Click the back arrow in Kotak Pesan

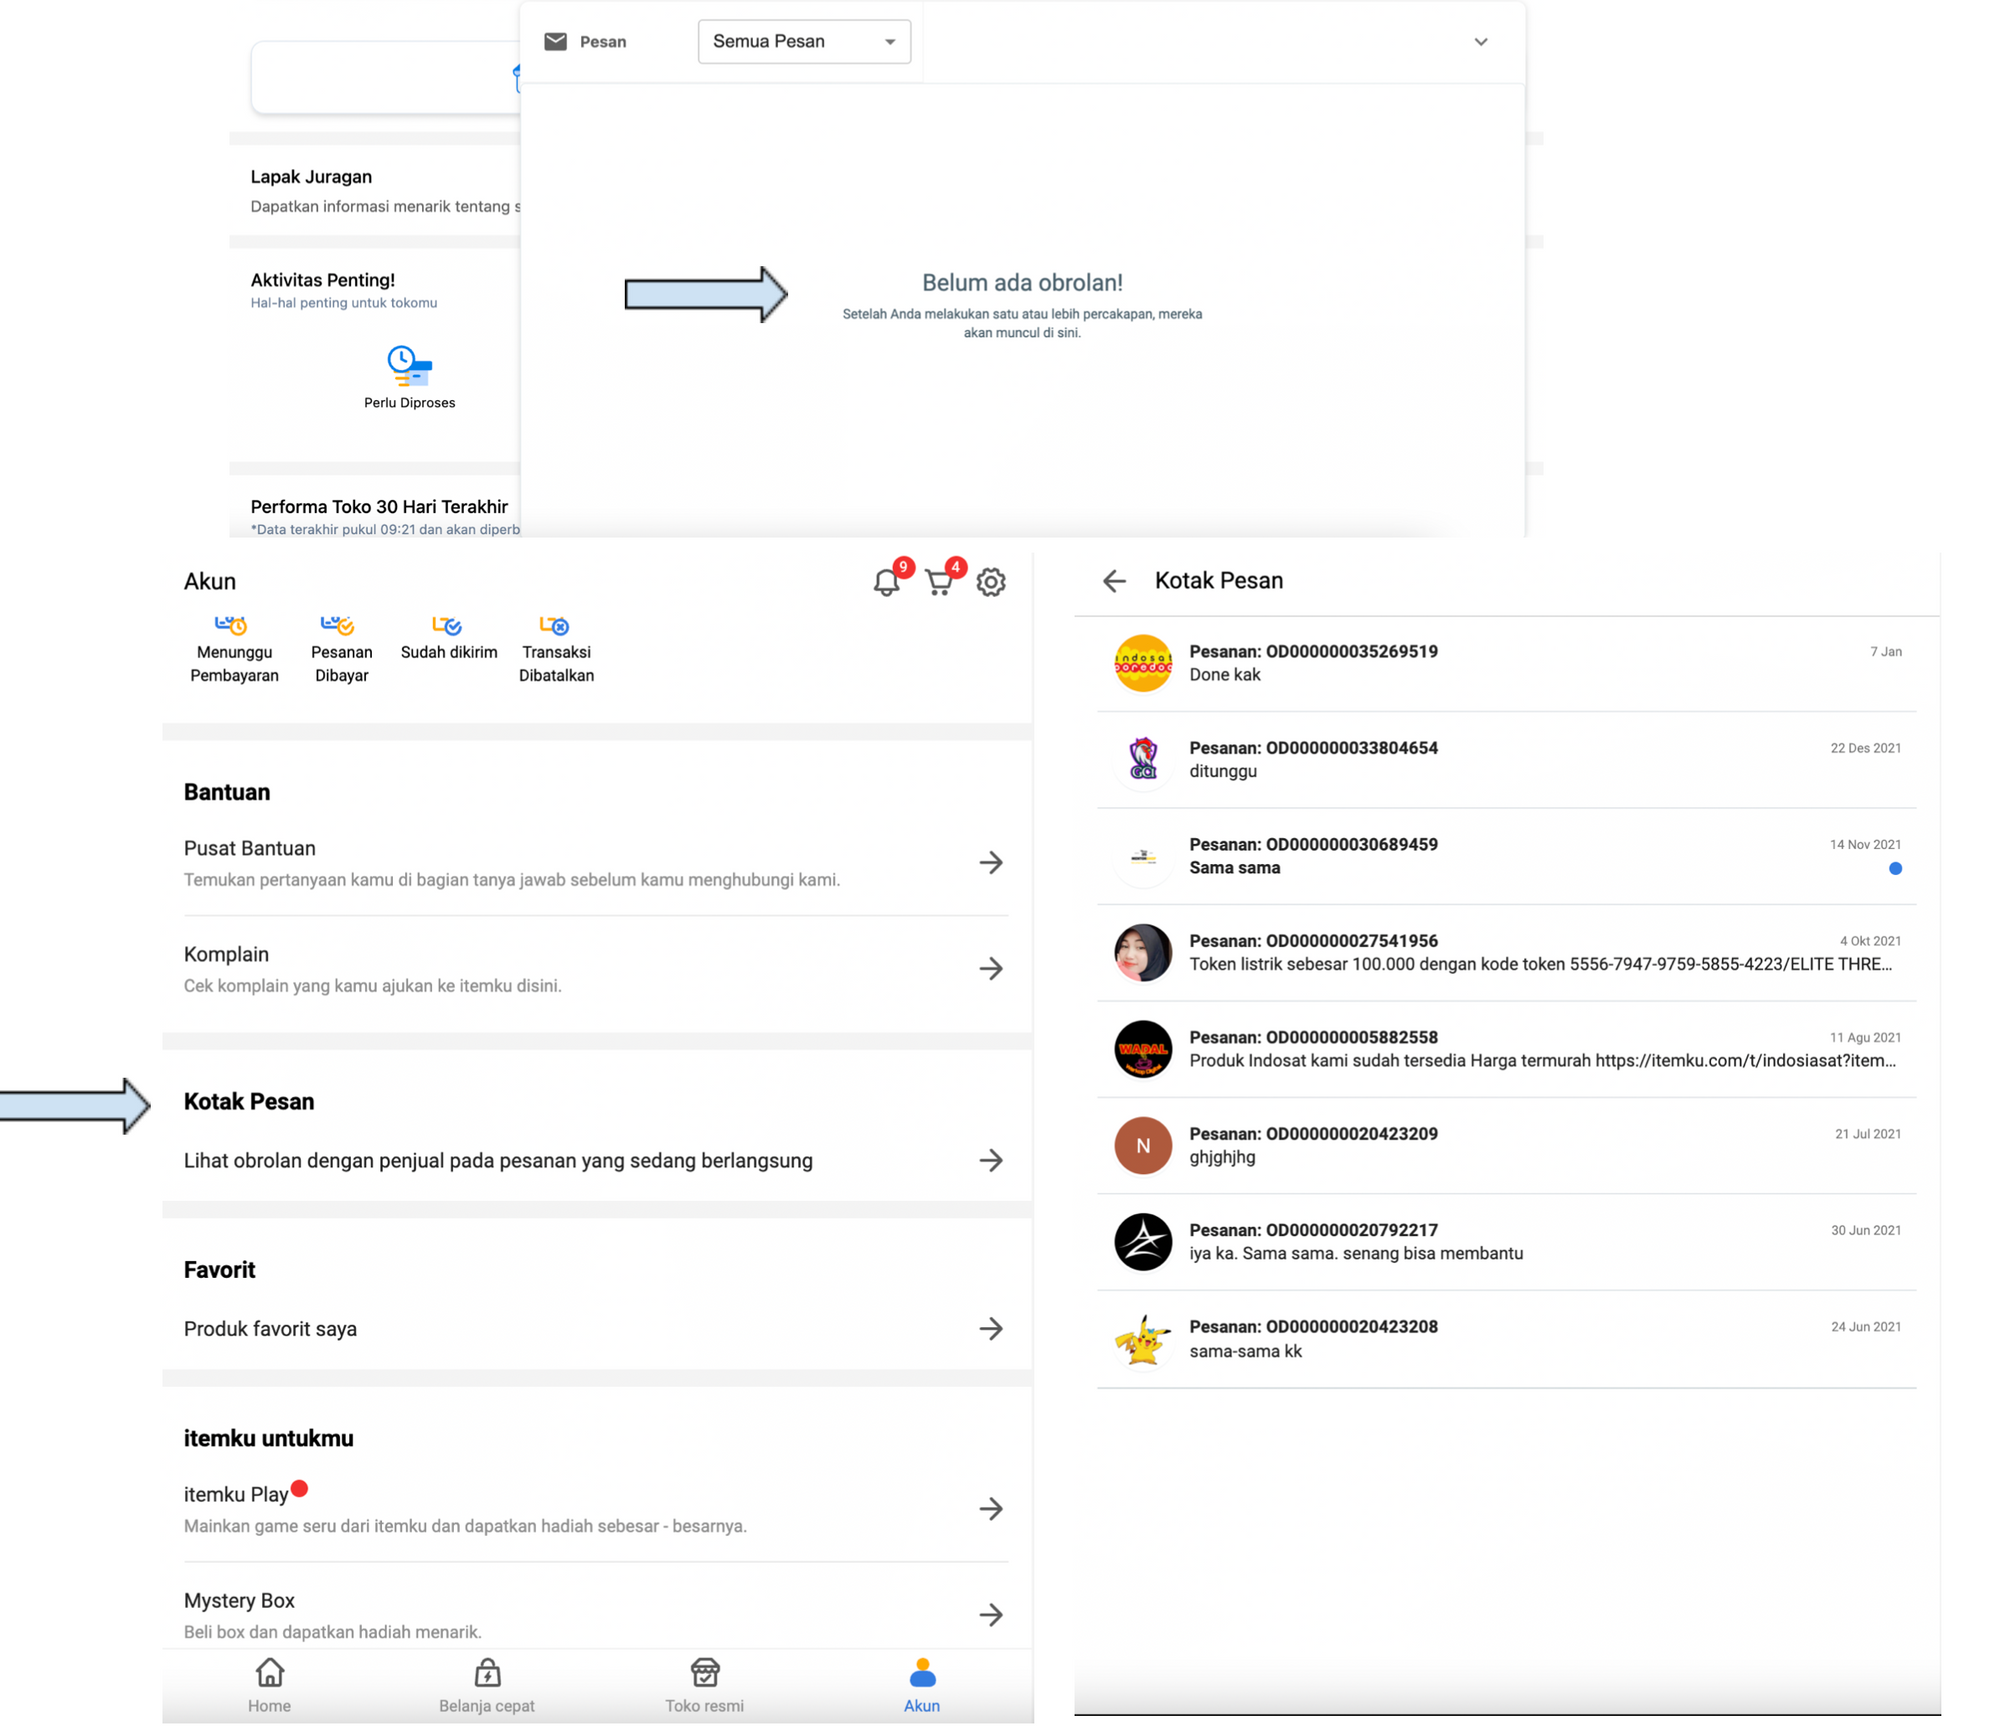click(1114, 581)
